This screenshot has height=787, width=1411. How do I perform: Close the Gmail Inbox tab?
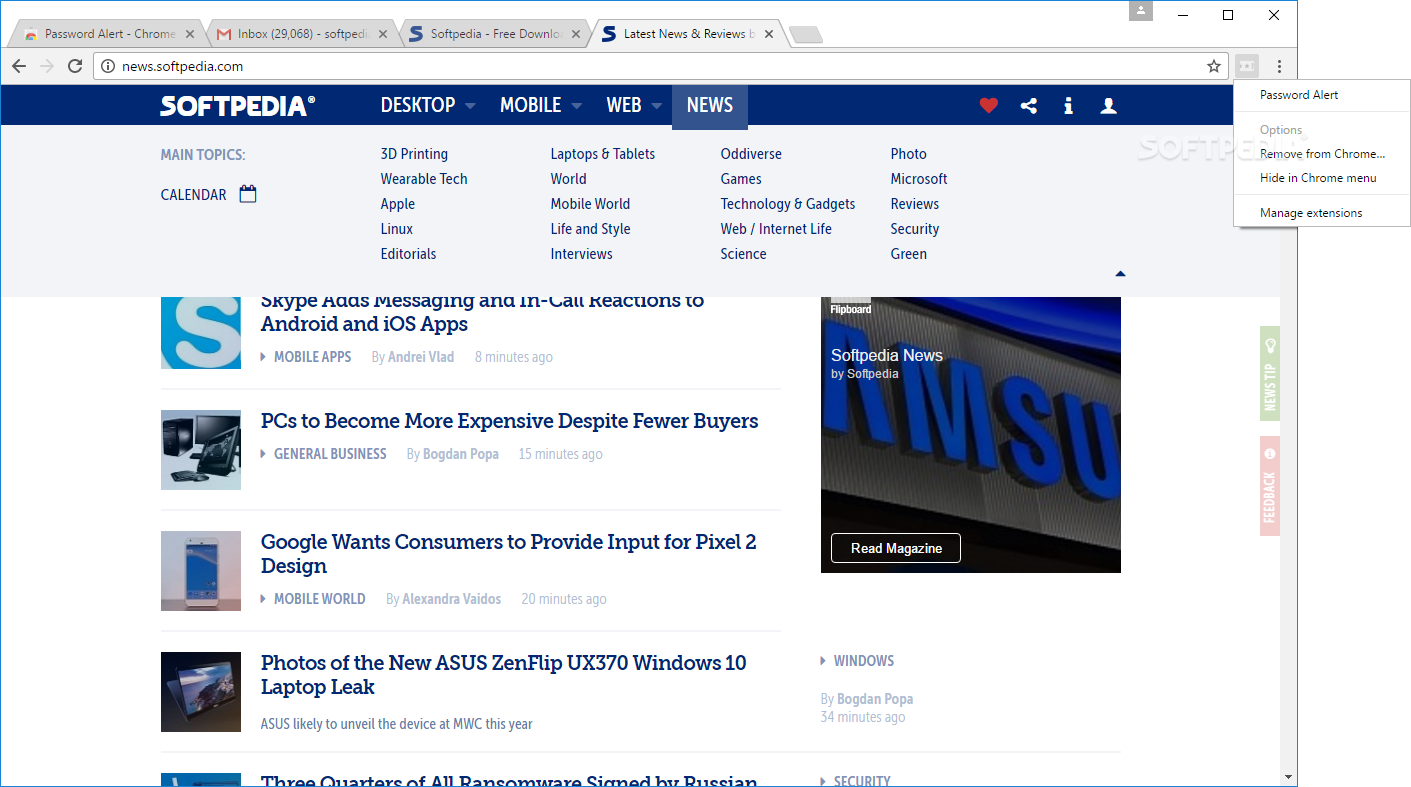383,34
